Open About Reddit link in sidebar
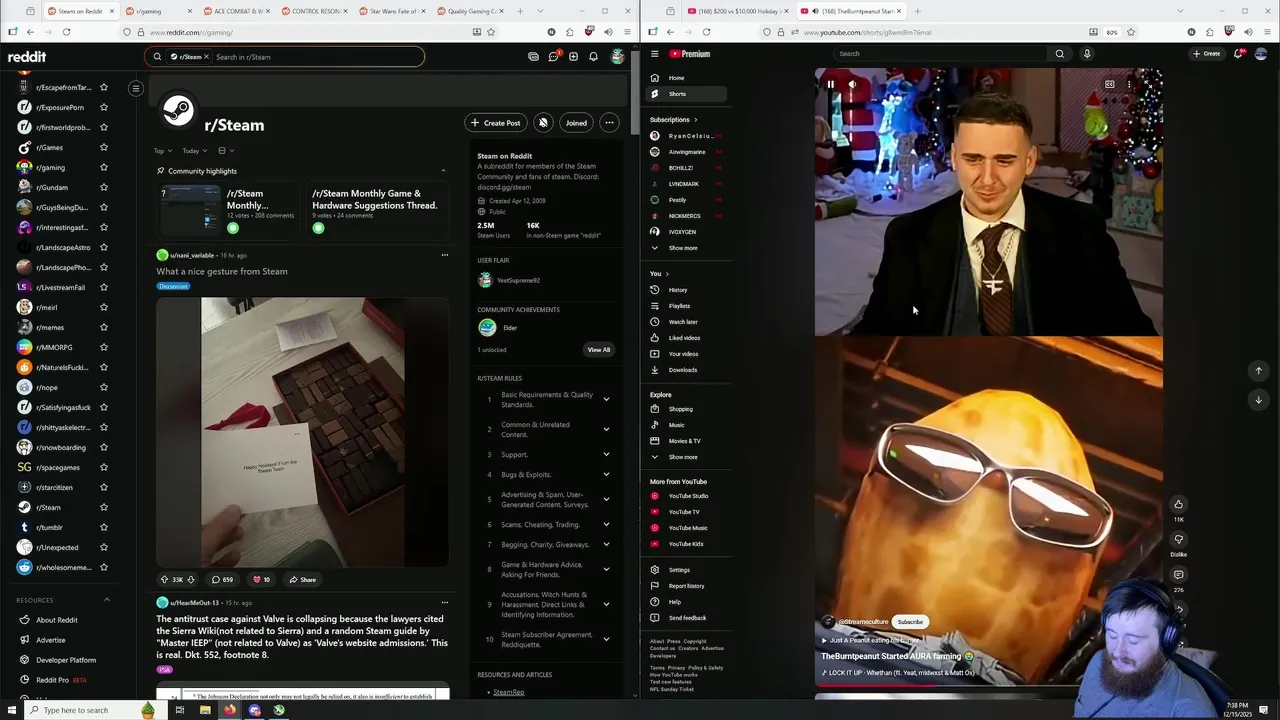The image size is (1280, 720). (x=57, y=620)
